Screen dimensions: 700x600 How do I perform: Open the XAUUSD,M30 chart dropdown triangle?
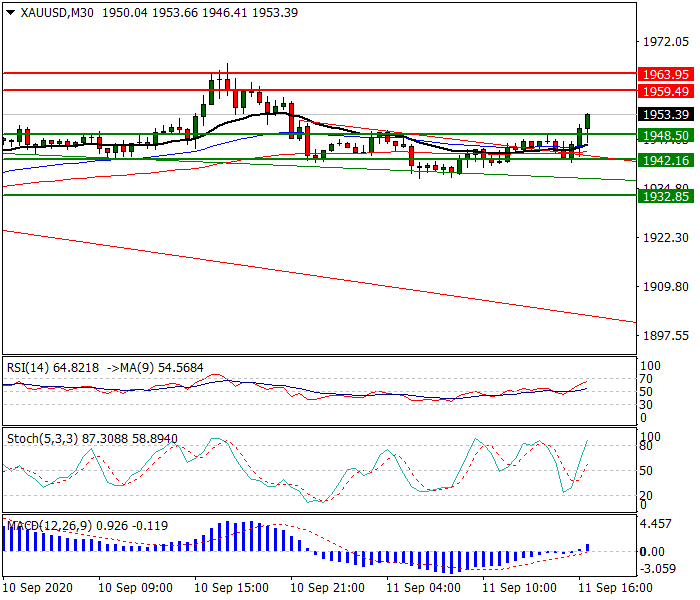(11, 13)
